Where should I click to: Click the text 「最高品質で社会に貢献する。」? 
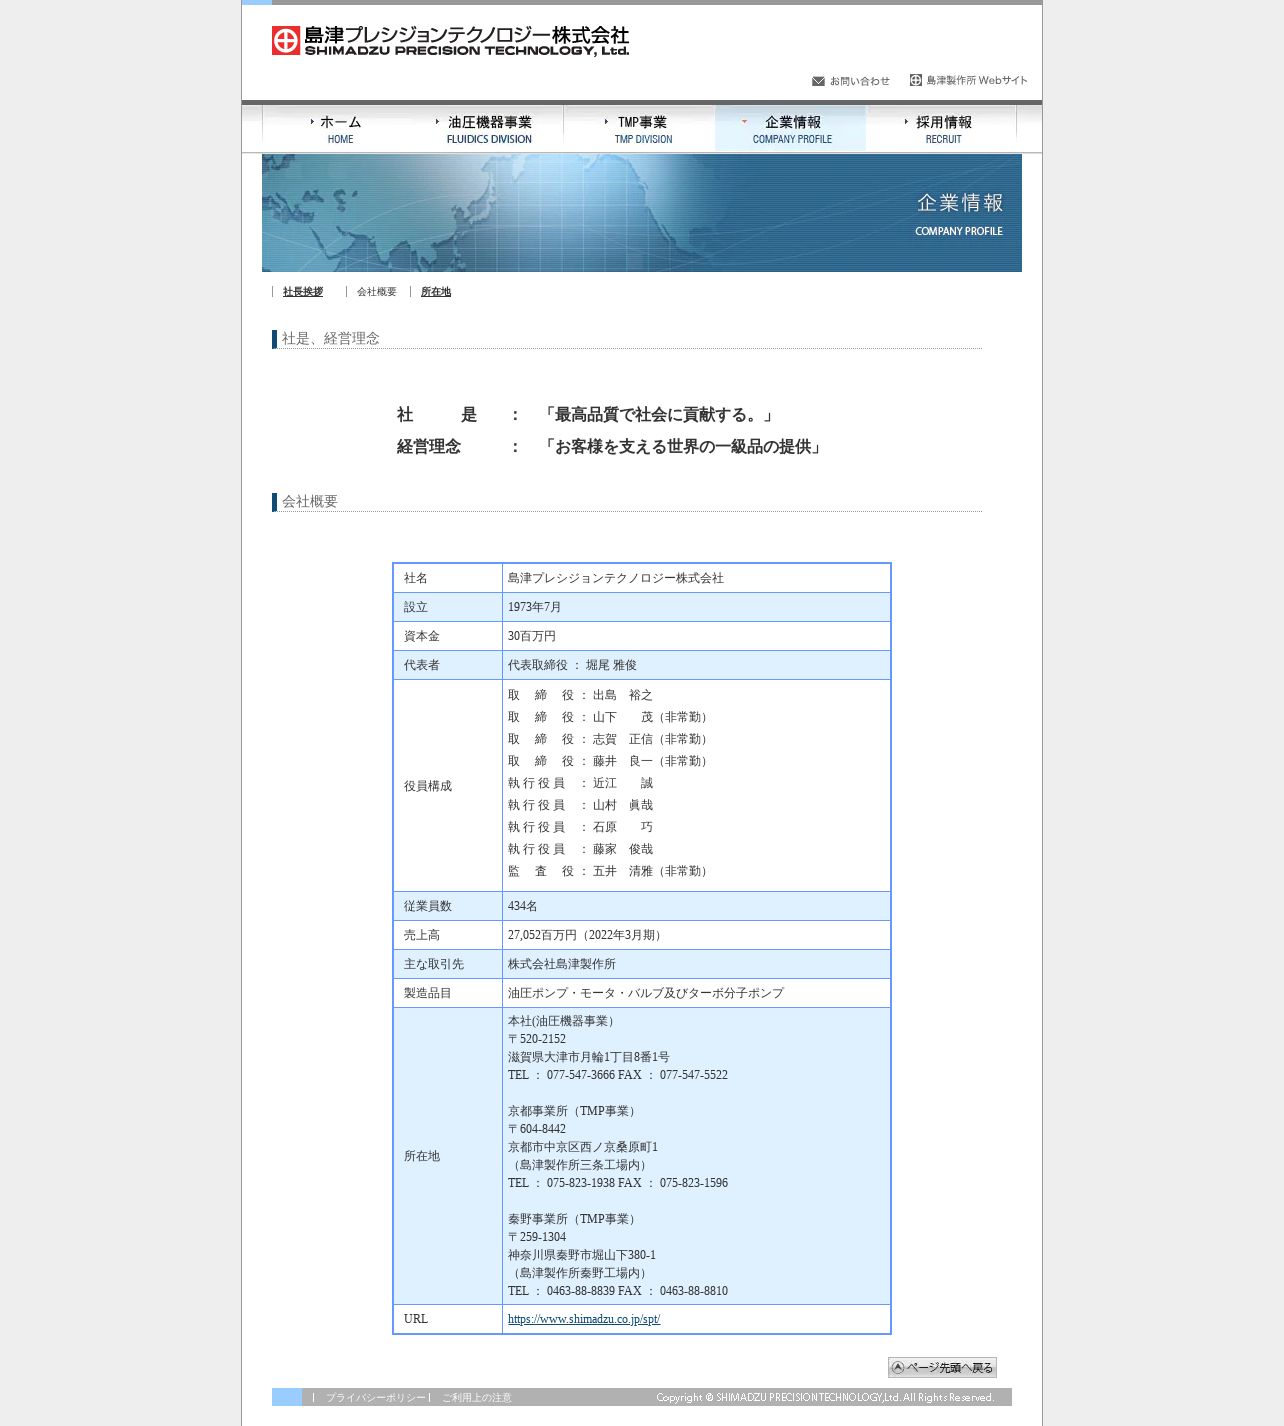[658, 415]
